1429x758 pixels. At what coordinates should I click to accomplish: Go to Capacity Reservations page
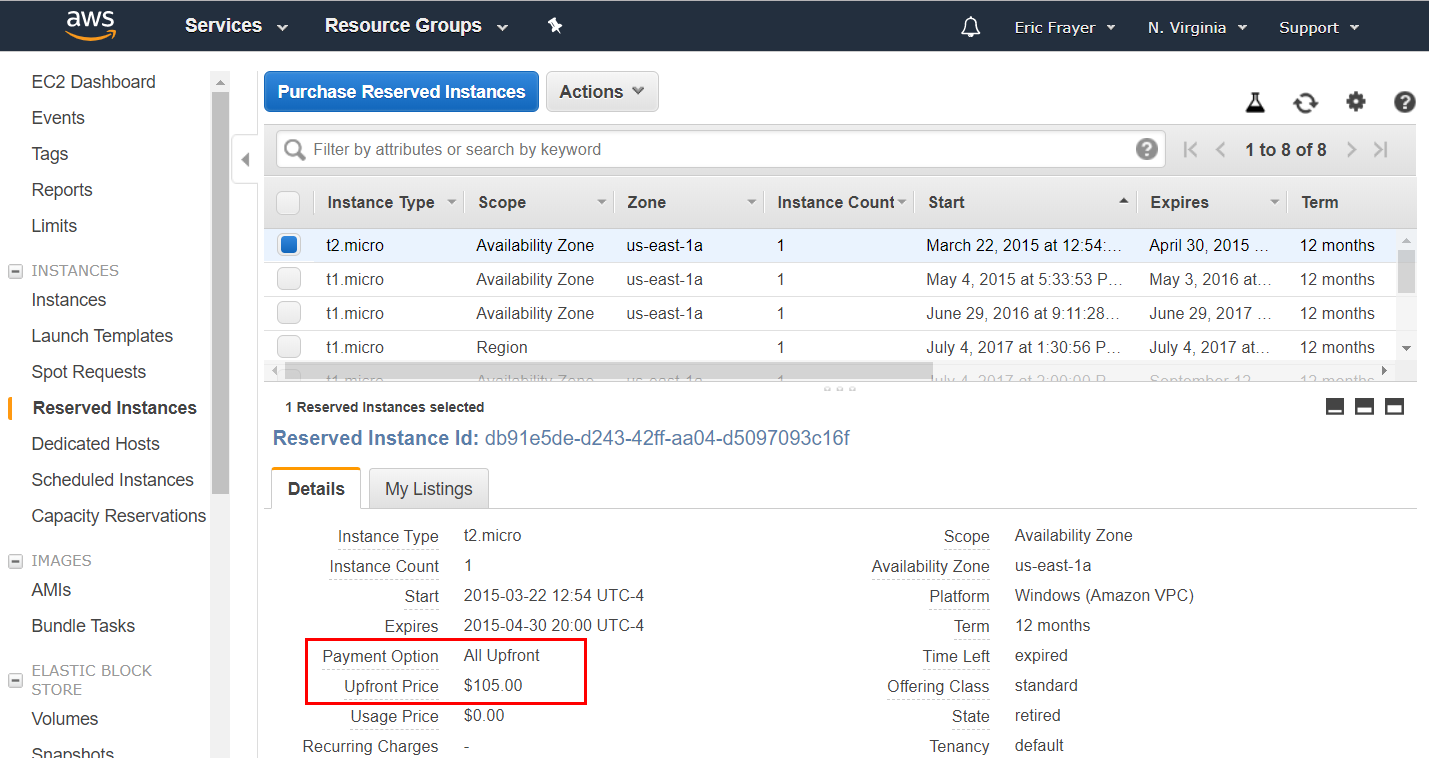pos(119,516)
